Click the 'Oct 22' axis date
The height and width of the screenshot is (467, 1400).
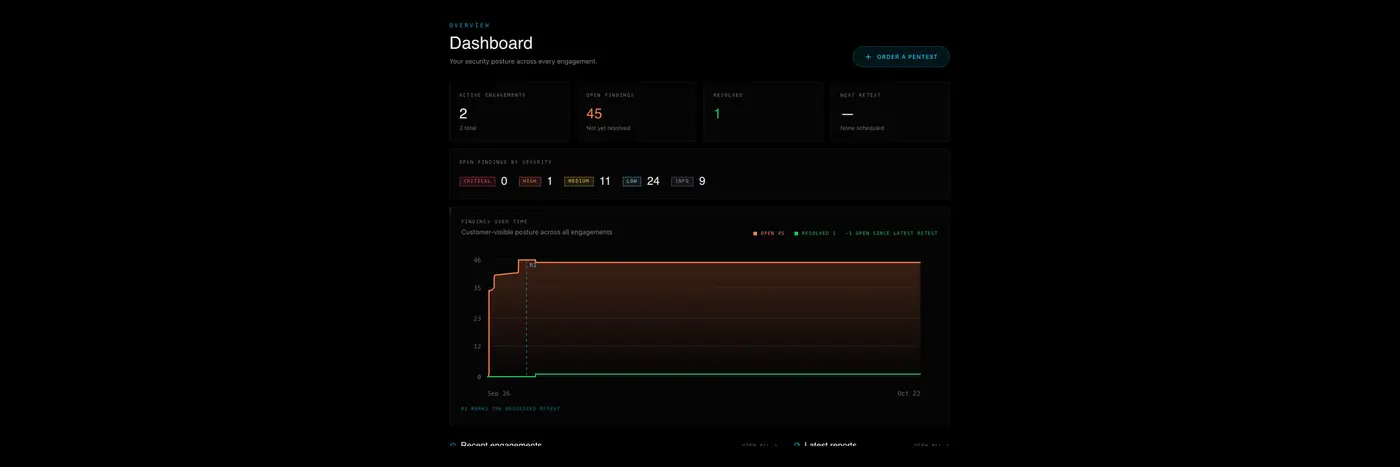(x=909, y=394)
